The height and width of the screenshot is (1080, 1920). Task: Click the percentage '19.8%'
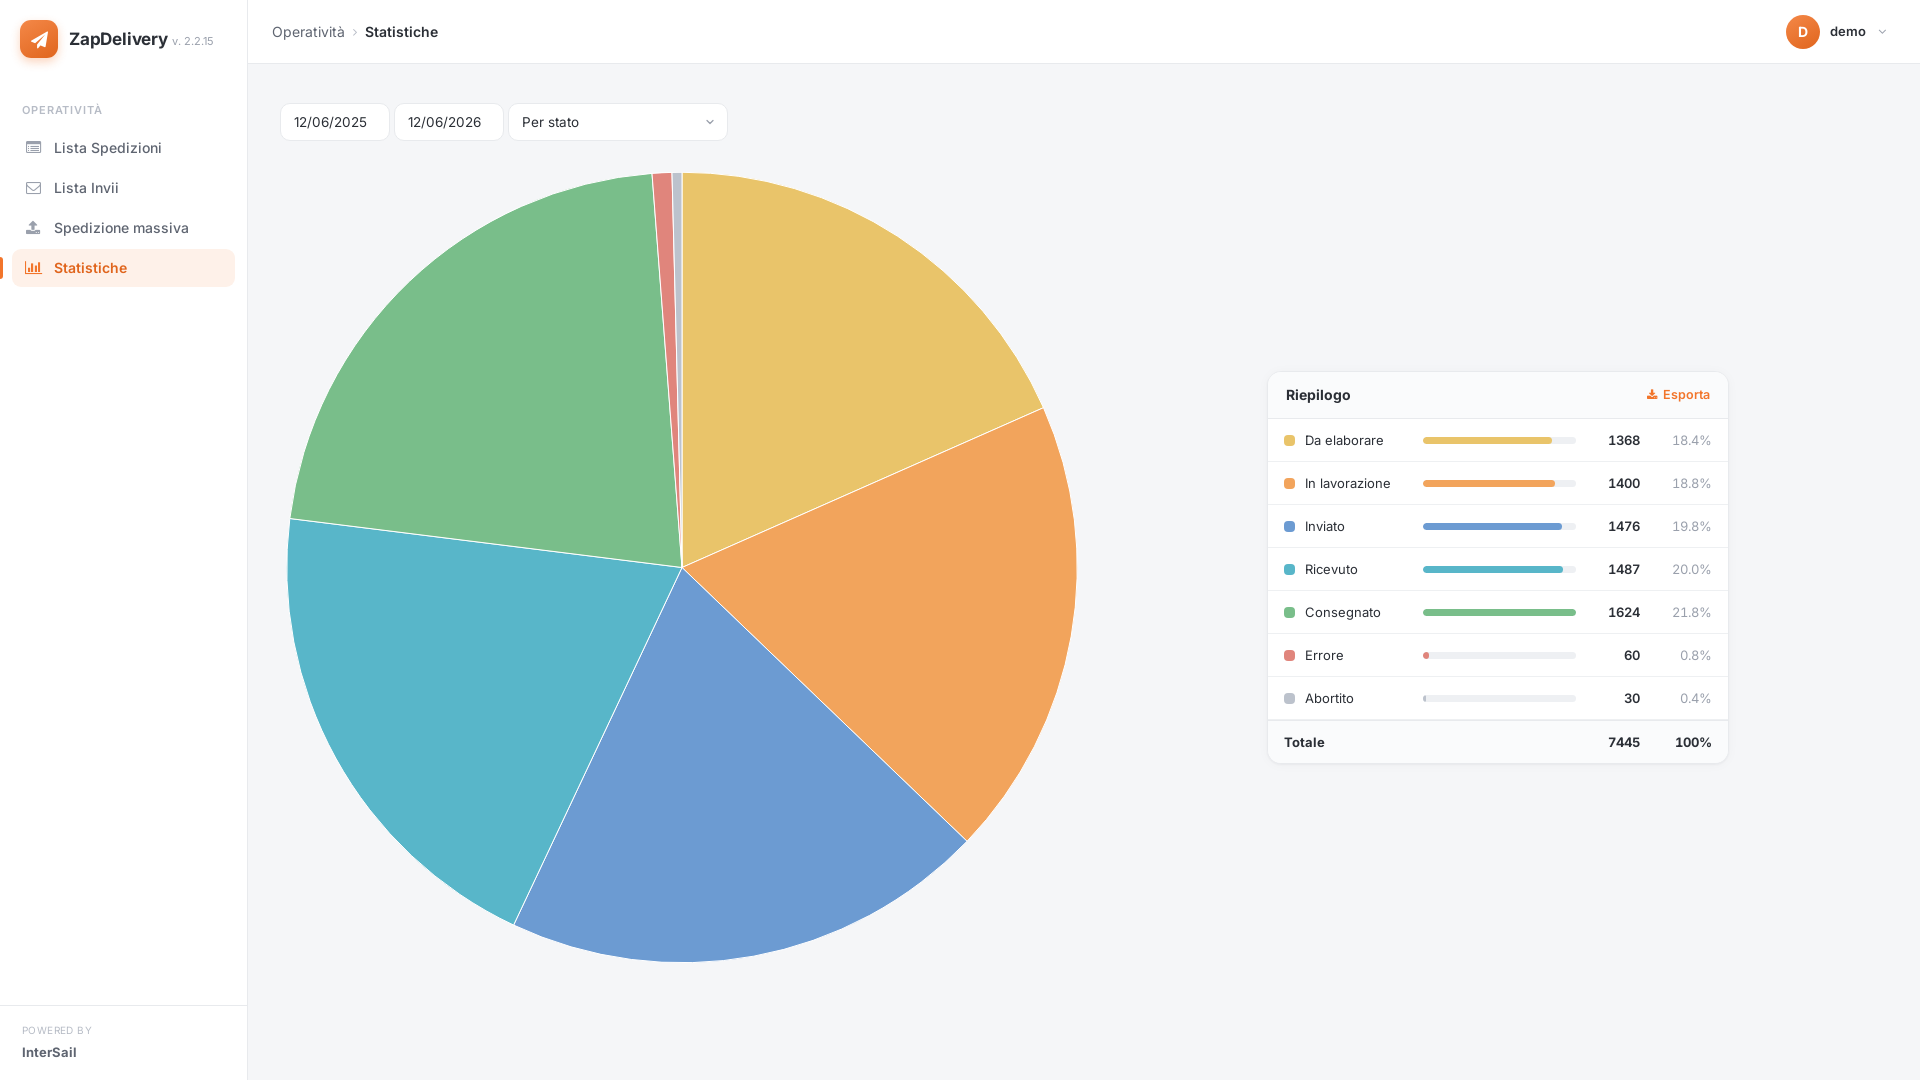point(1691,527)
